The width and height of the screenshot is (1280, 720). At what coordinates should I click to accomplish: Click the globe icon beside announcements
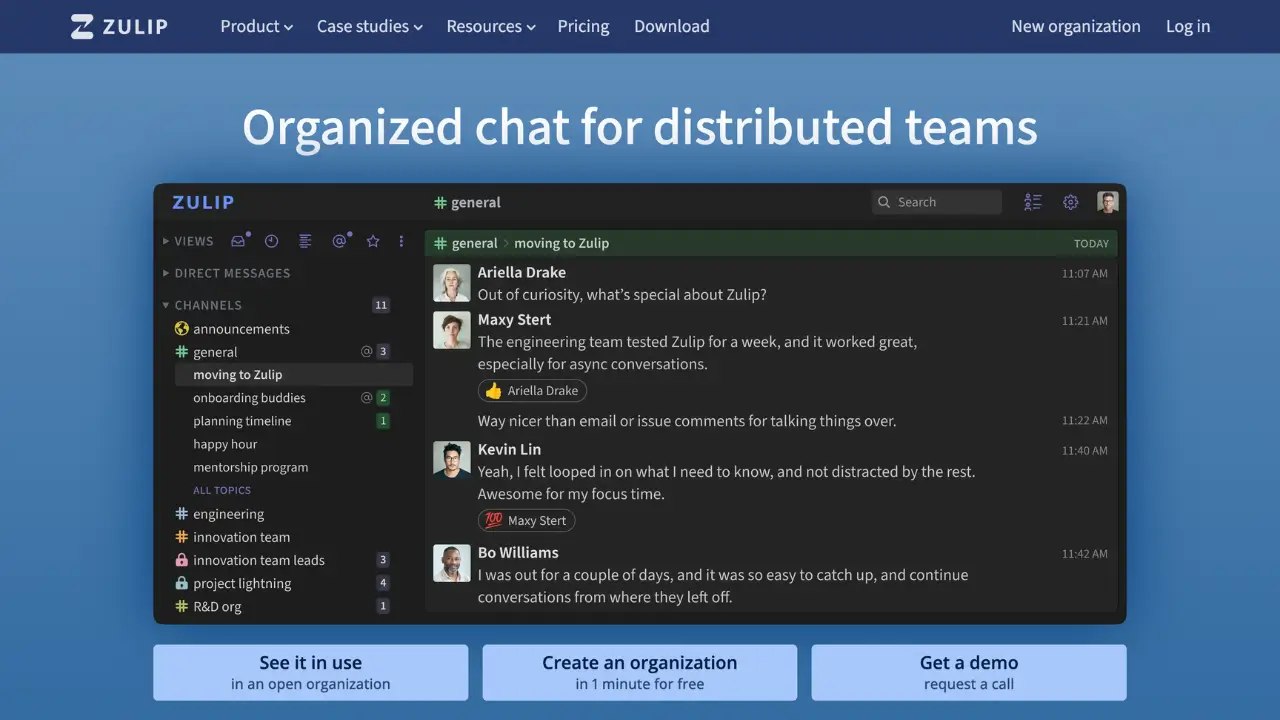coord(181,329)
